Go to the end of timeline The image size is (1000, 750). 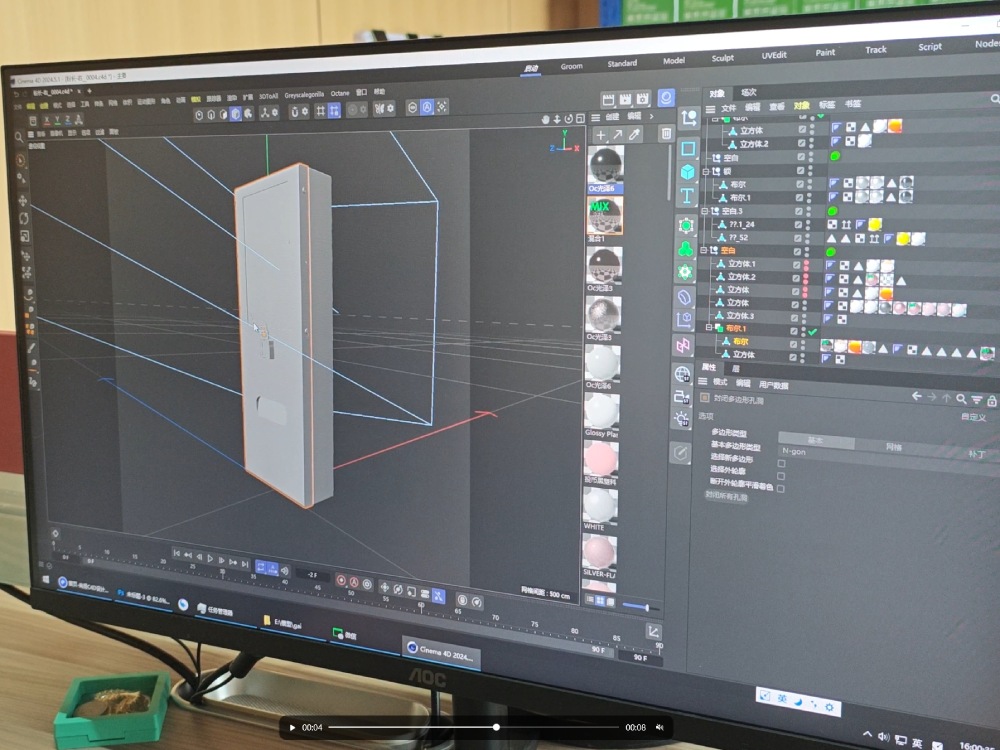pyautogui.click(x=244, y=563)
